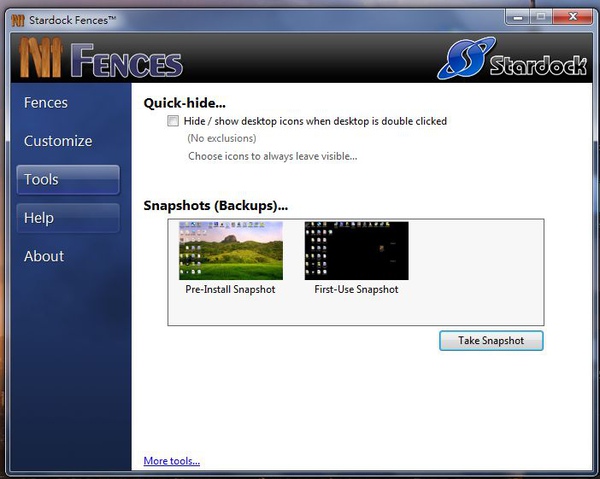The image size is (600, 479).
Task: Click the Take Snapshot button
Action: pyautogui.click(x=491, y=341)
